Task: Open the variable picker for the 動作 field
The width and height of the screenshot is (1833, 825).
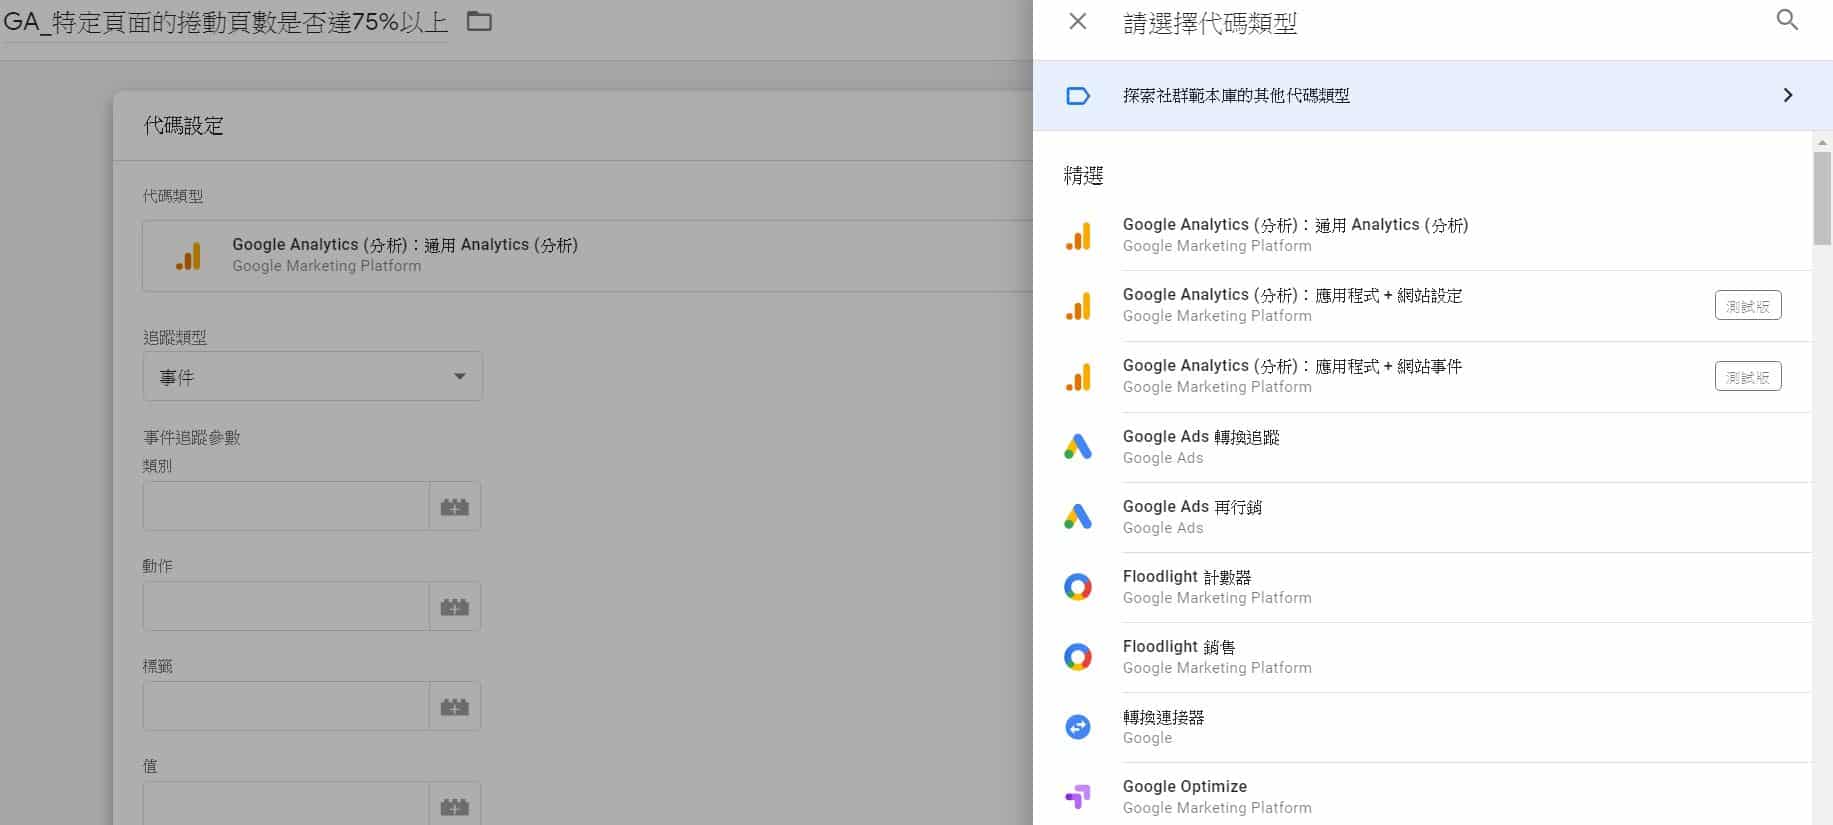Action: click(454, 607)
